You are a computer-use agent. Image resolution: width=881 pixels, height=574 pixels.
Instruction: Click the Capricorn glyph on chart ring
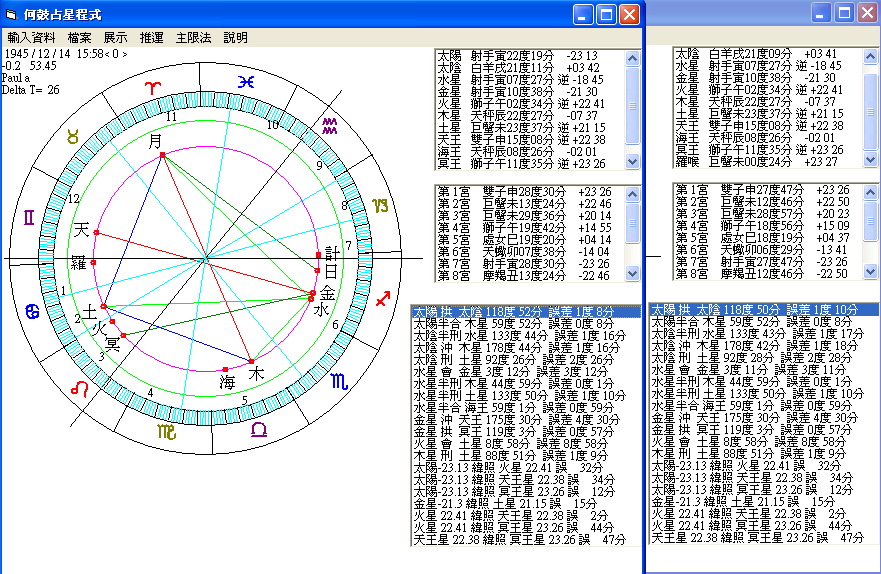[380, 205]
